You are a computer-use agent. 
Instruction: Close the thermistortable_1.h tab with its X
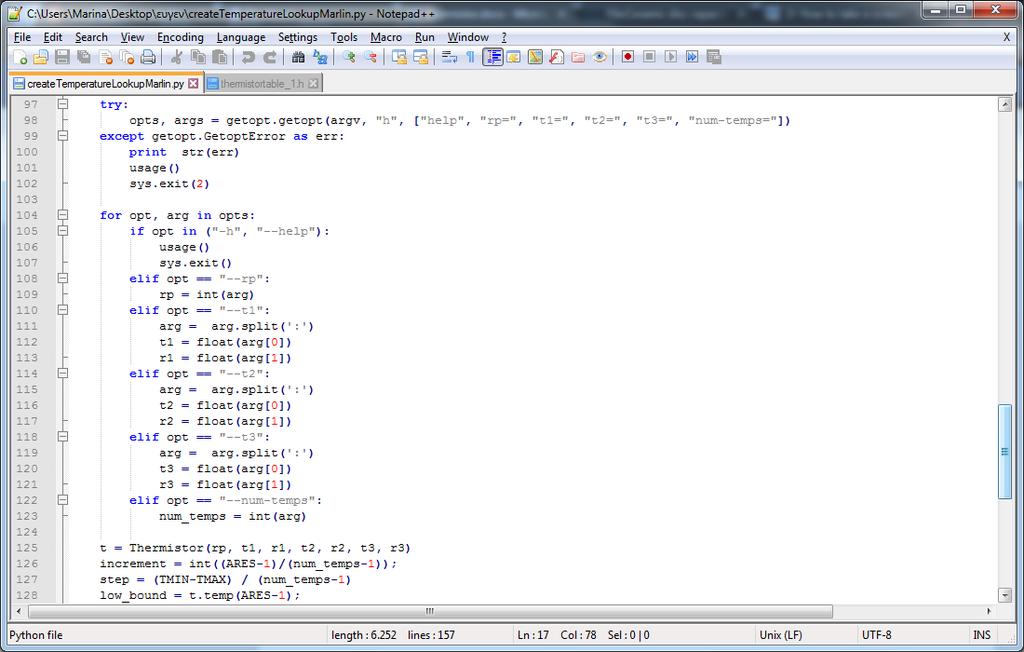313,84
